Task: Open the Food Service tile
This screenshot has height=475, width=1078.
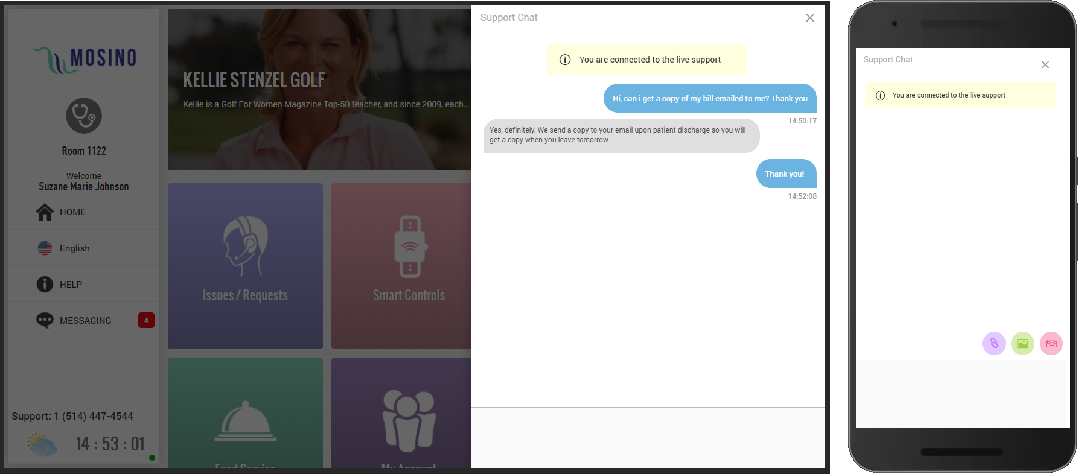Action: [245, 415]
